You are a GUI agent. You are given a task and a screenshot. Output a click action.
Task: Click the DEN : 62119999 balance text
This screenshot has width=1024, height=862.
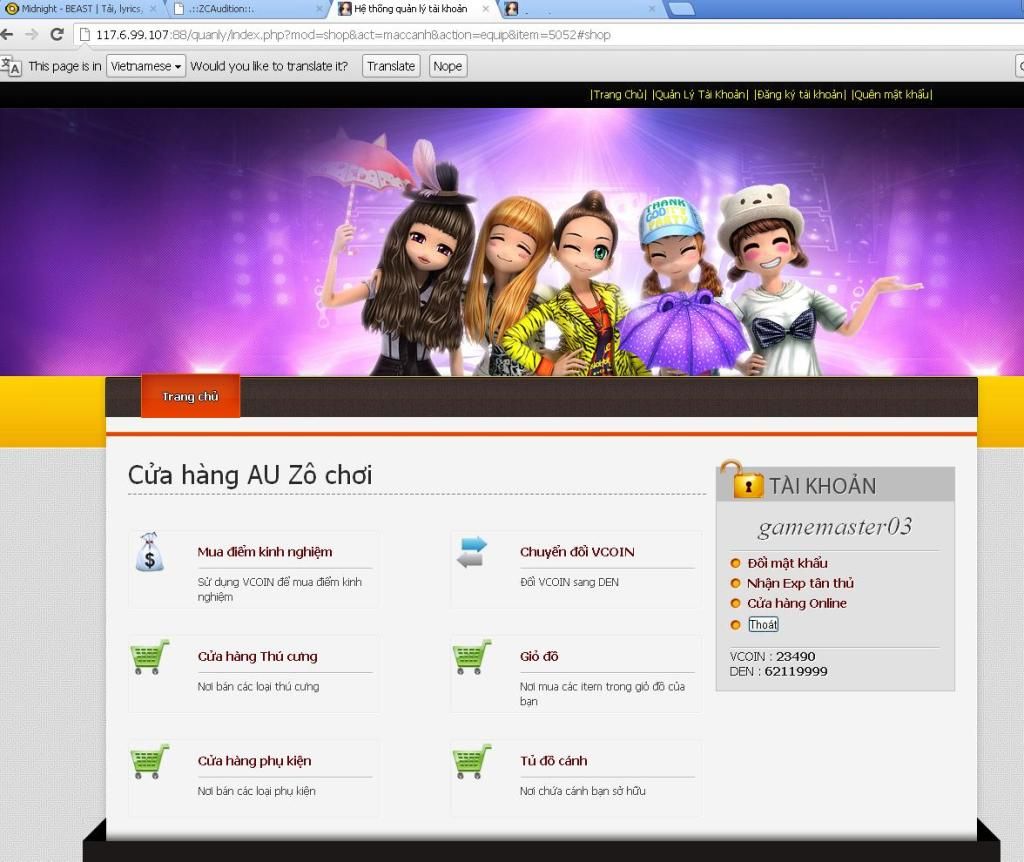pyautogui.click(x=778, y=671)
